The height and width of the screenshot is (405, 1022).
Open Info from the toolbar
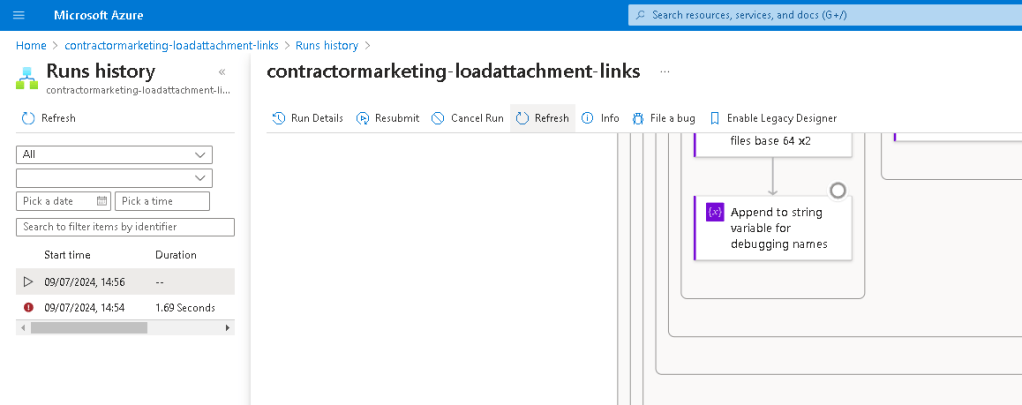point(600,118)
